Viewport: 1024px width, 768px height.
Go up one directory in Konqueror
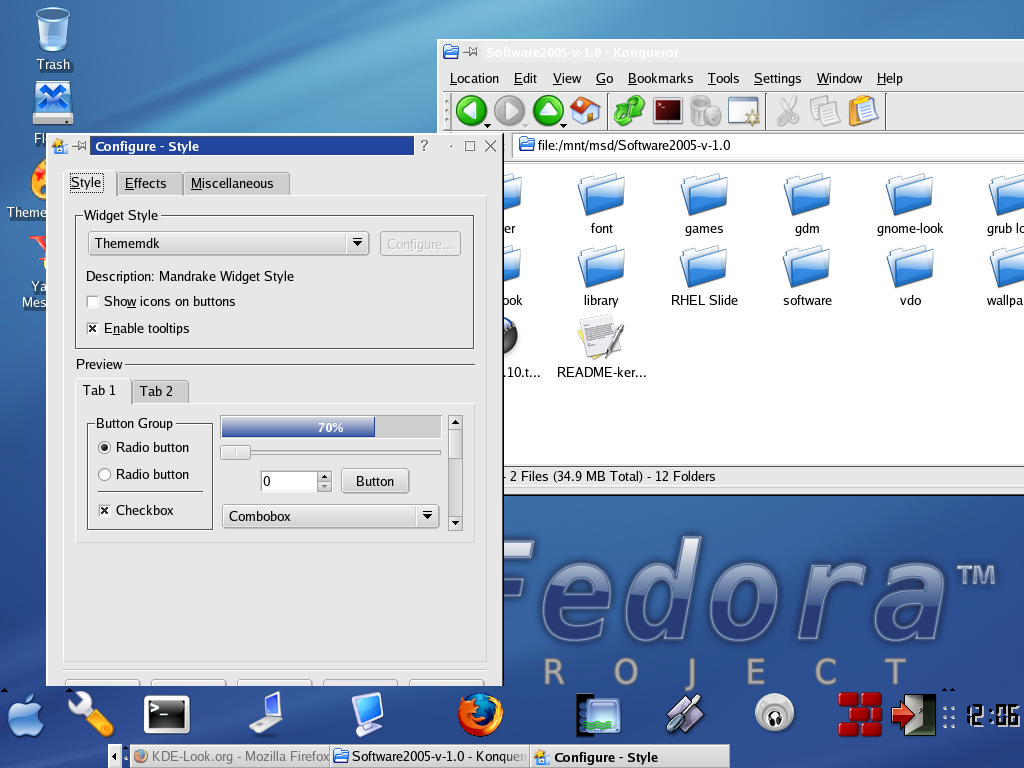(x=549, y=110)
